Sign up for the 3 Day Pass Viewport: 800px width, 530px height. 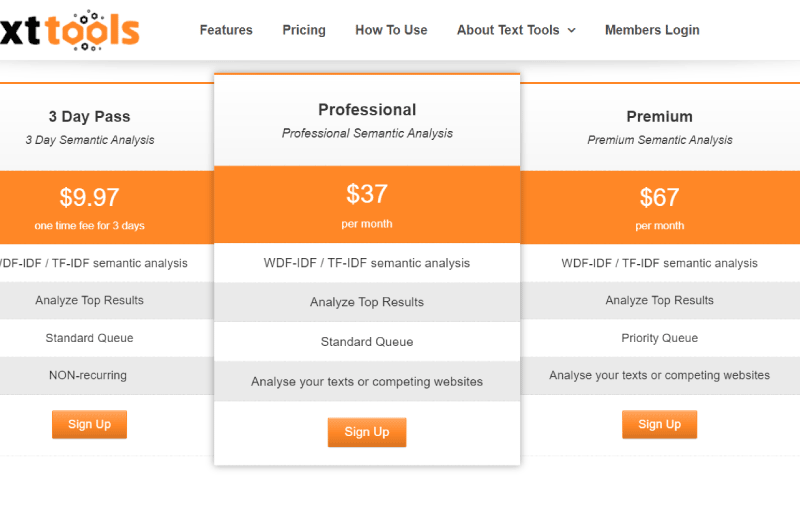click(89, 424)
